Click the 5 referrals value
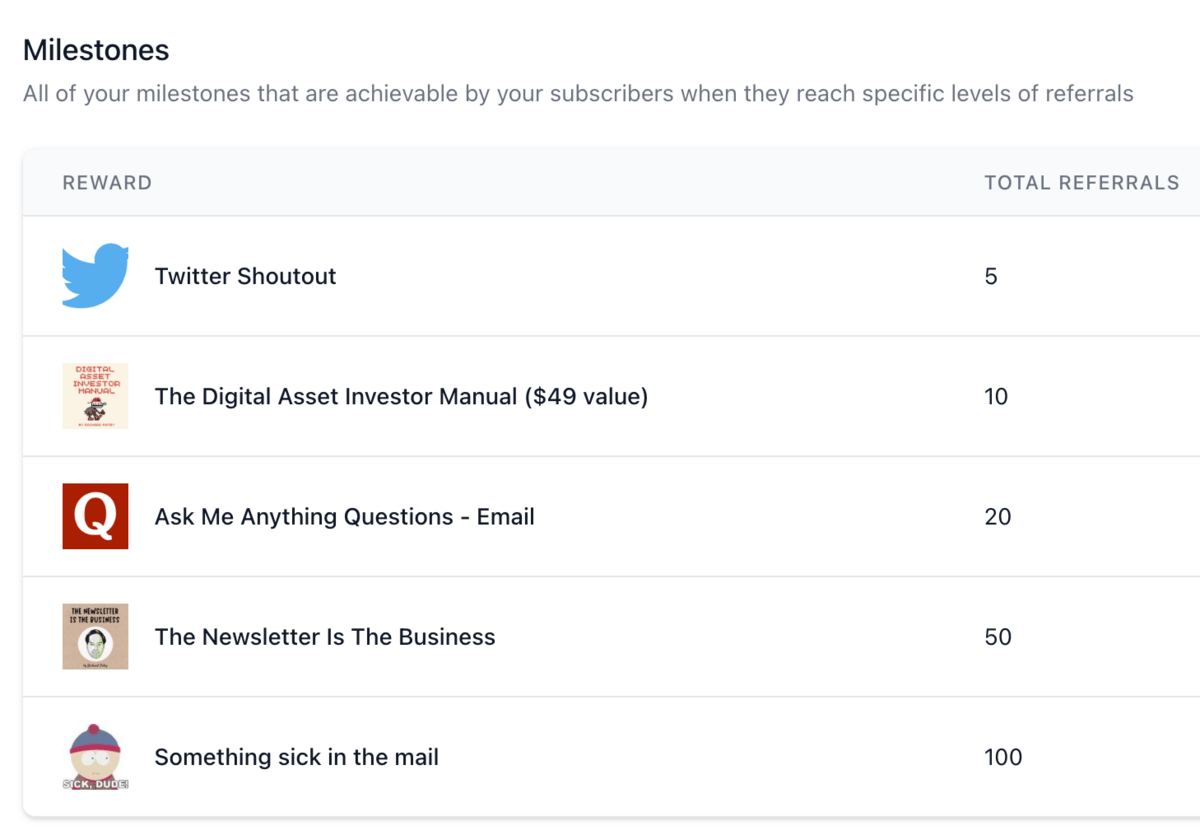1200x835 pixels. [x=991, y=276]
